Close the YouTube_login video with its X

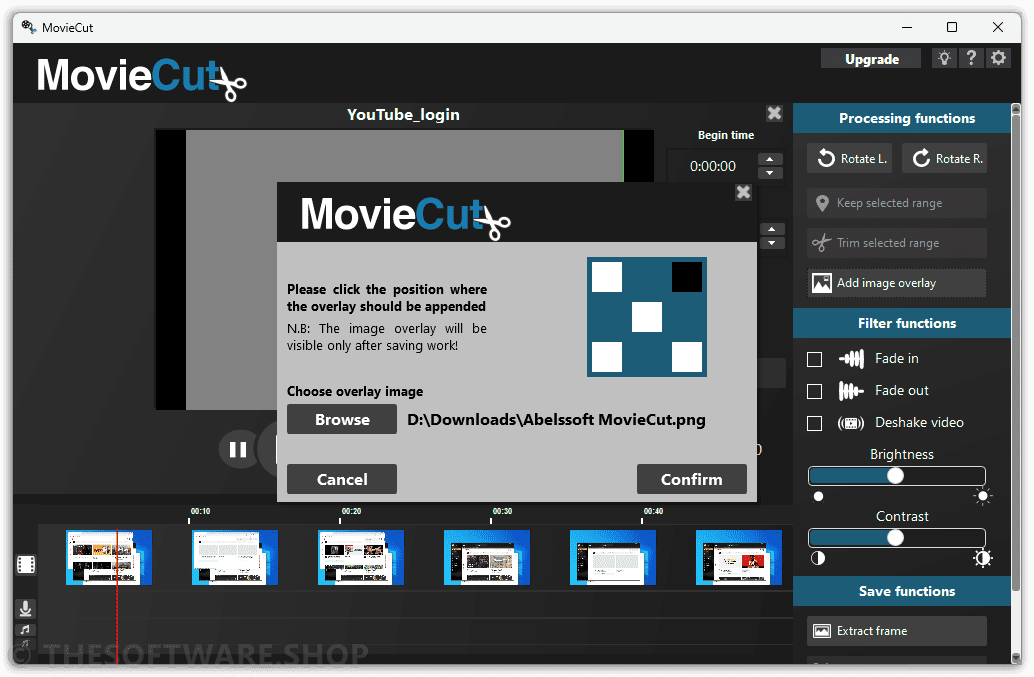pyautogui.click(x=774, y=113)
